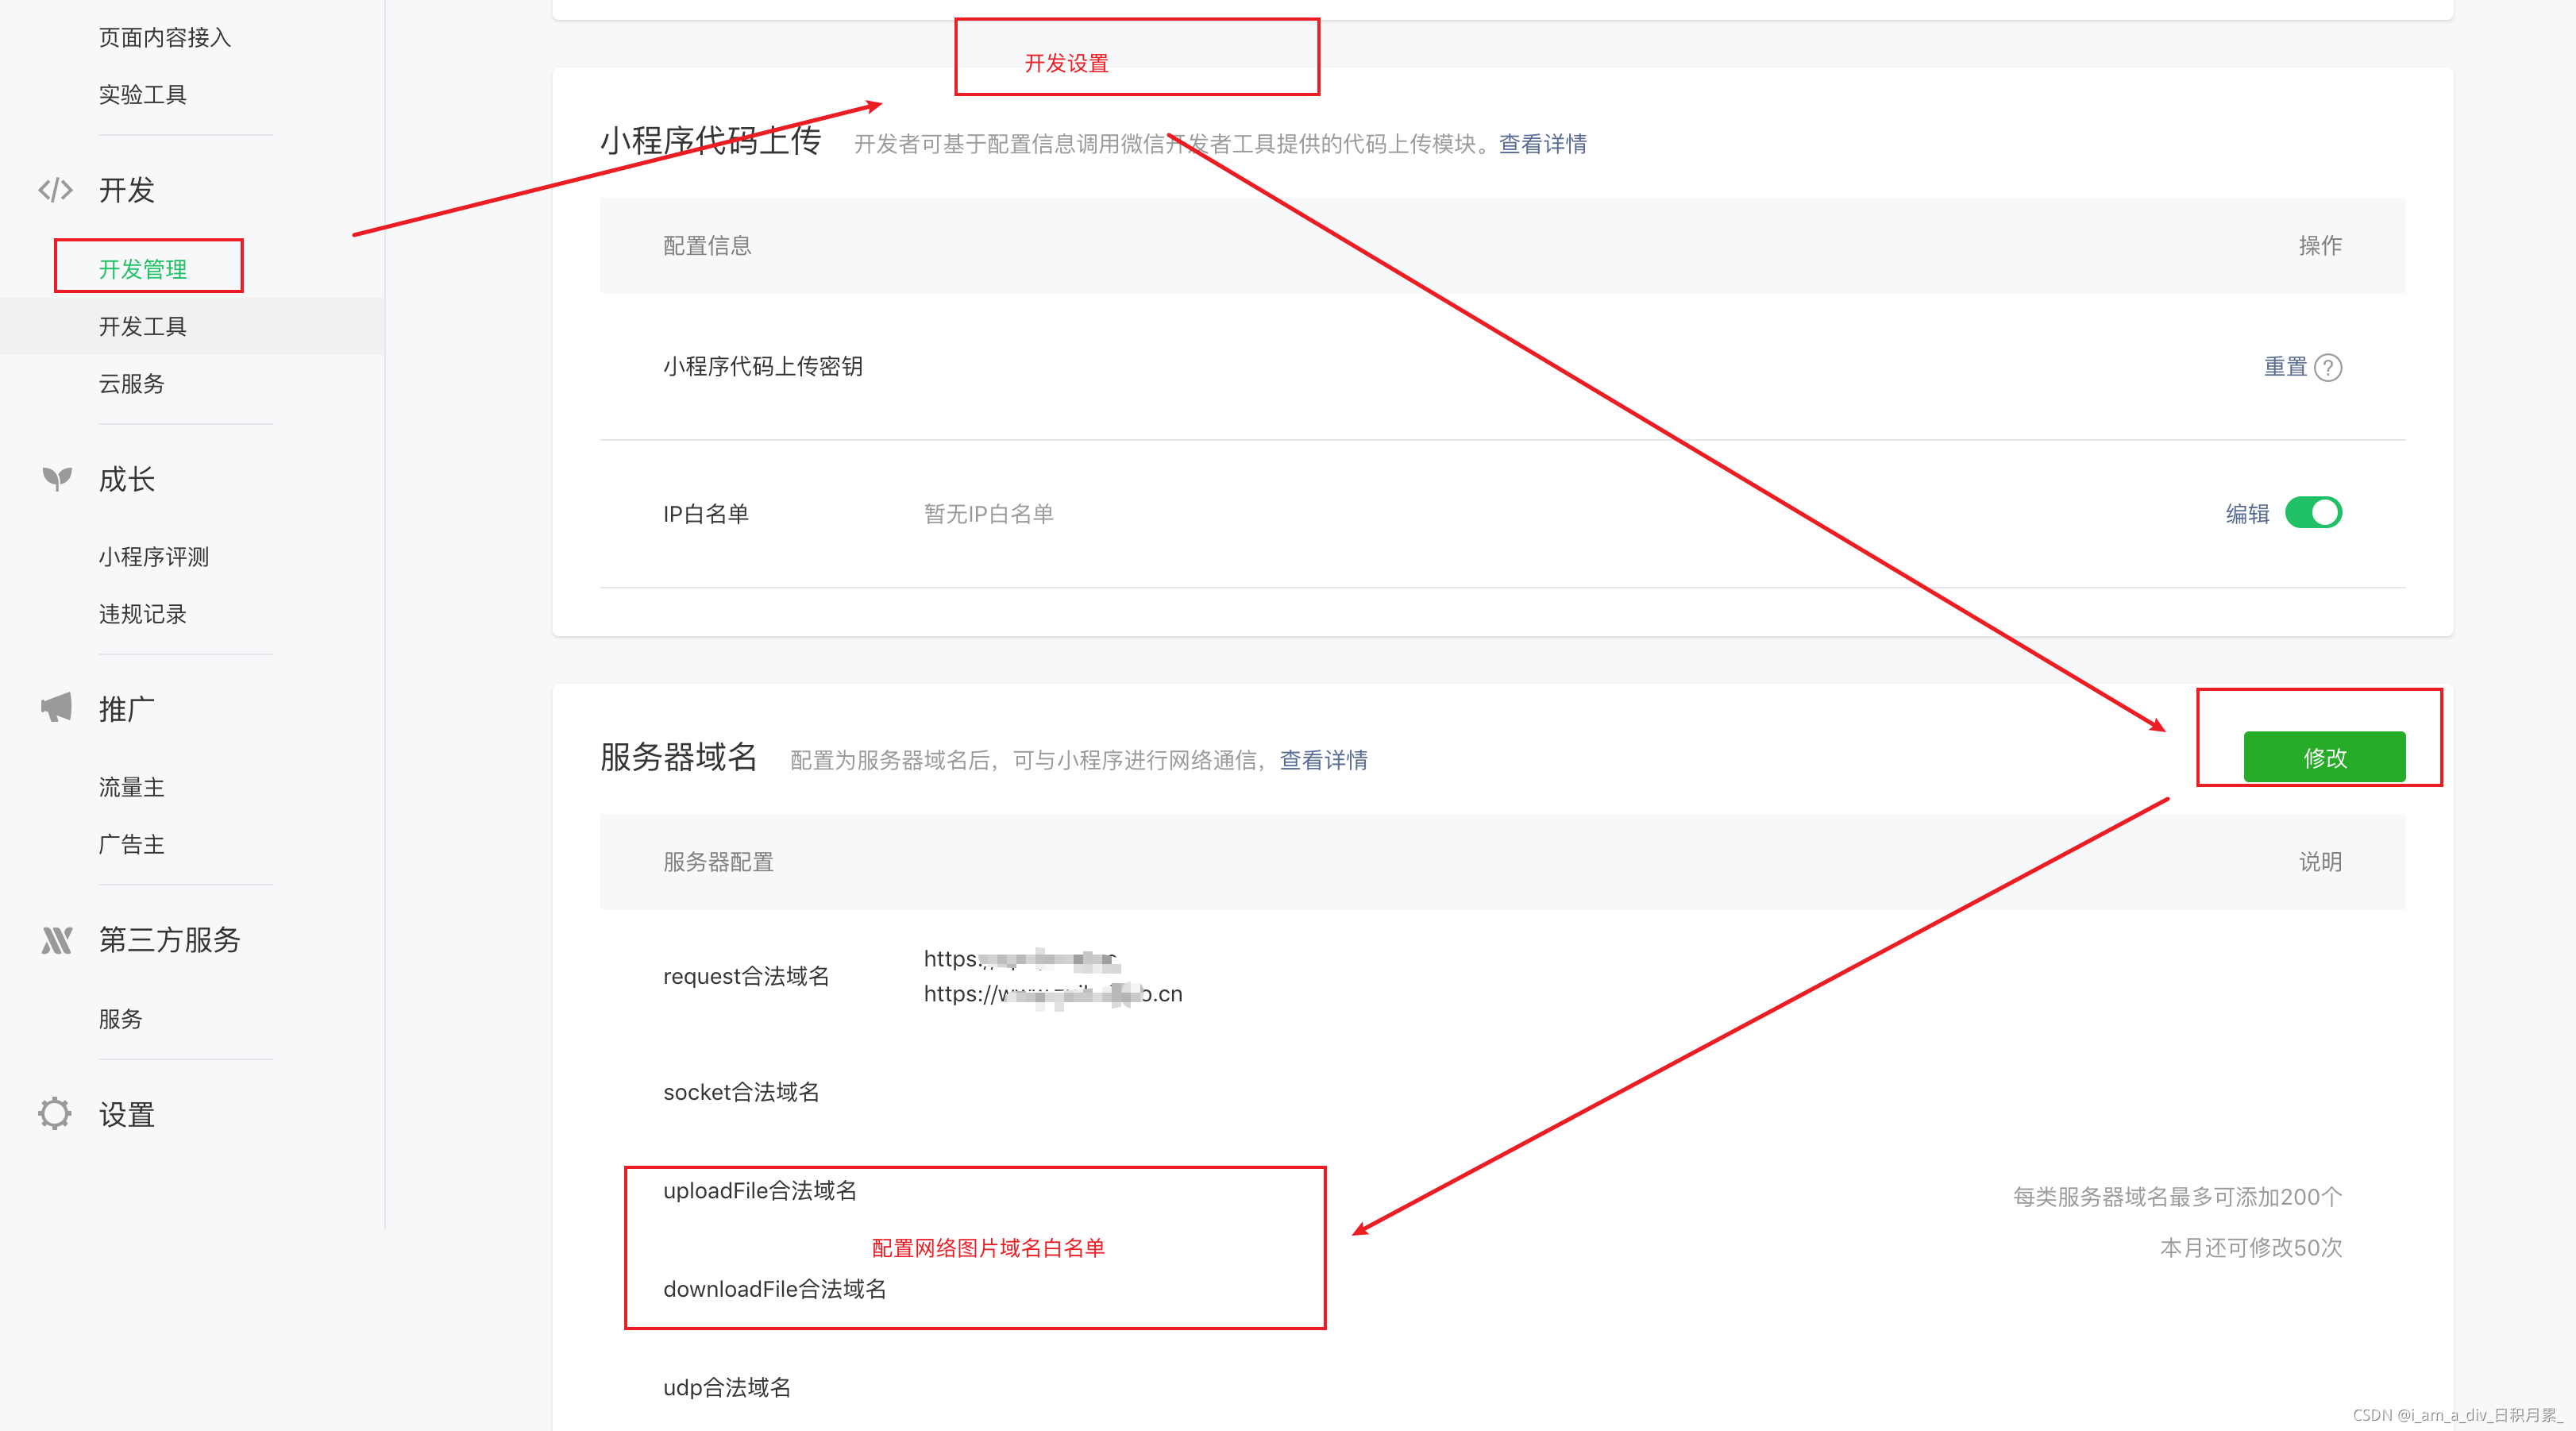Click the 设置 gear icon
The image size is (2576, 1431).
point(55,1113)
